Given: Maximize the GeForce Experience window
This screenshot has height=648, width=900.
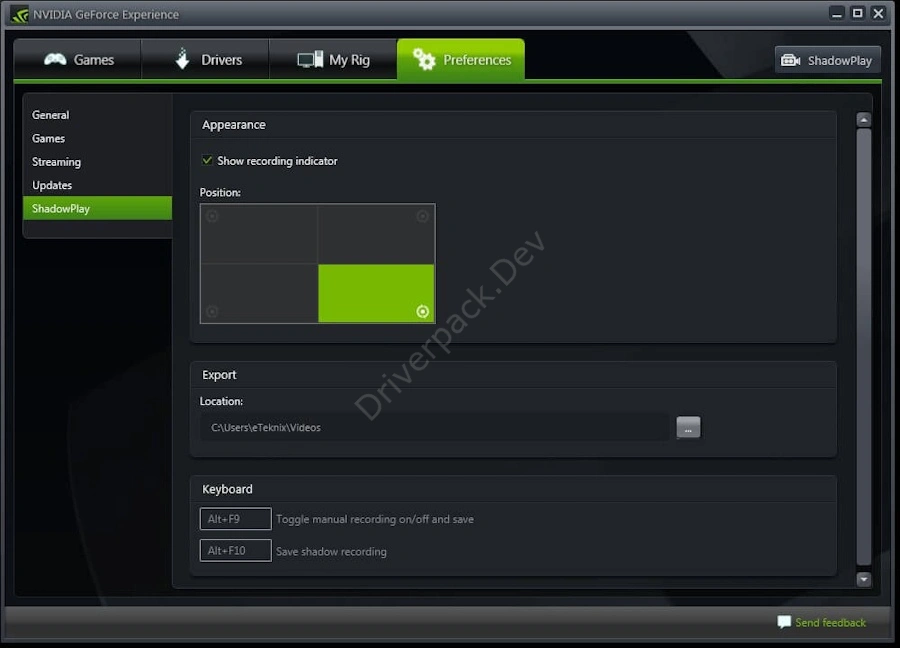Looking at the screenshot, I should (x=858, y=13).
